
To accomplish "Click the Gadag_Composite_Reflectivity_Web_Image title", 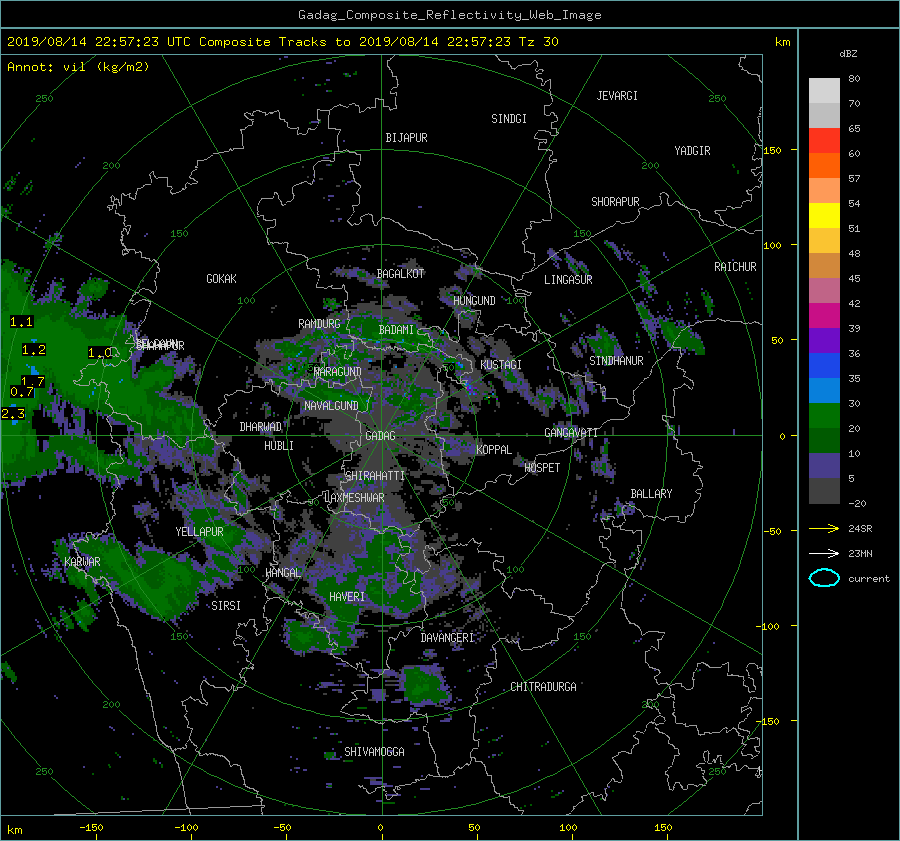I will (449, 15).
